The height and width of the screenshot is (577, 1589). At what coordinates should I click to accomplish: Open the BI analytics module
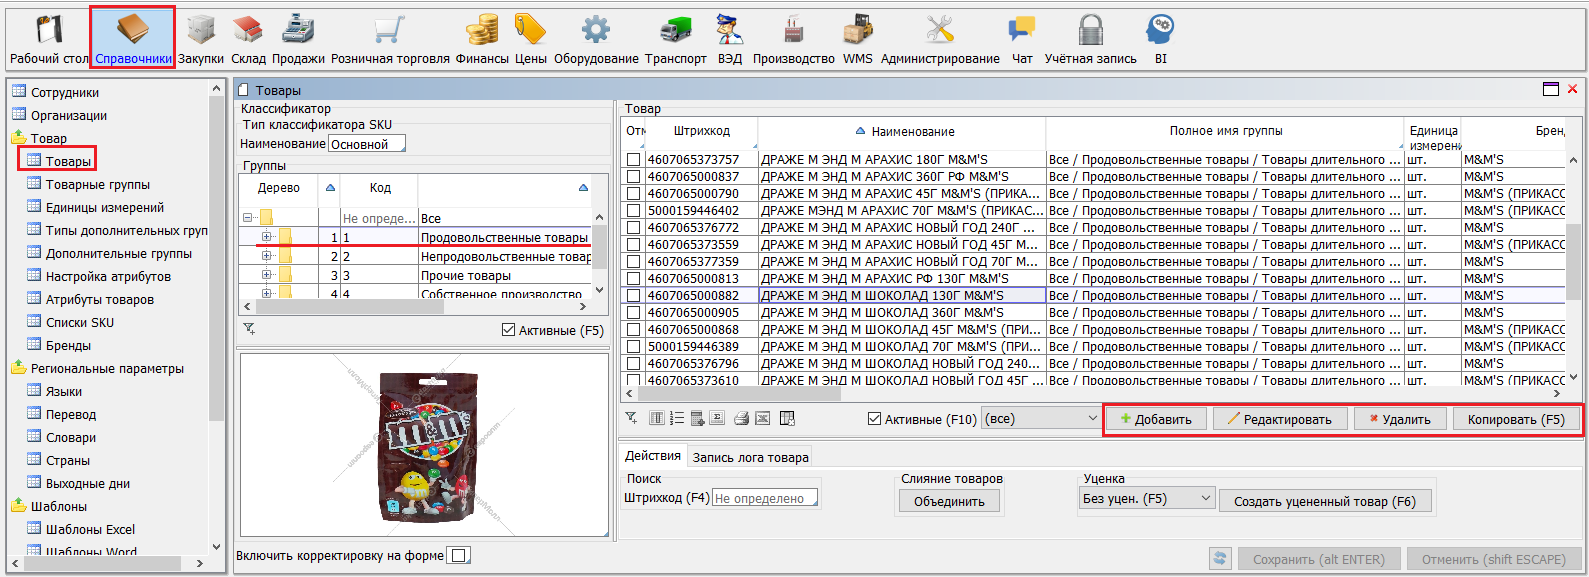(x=1160, y=40)
